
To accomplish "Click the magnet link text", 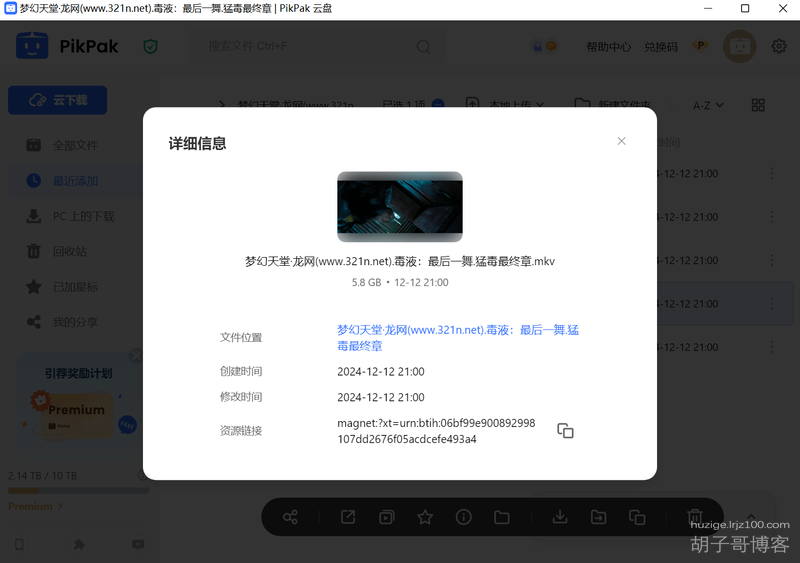I will coord(436,431).
